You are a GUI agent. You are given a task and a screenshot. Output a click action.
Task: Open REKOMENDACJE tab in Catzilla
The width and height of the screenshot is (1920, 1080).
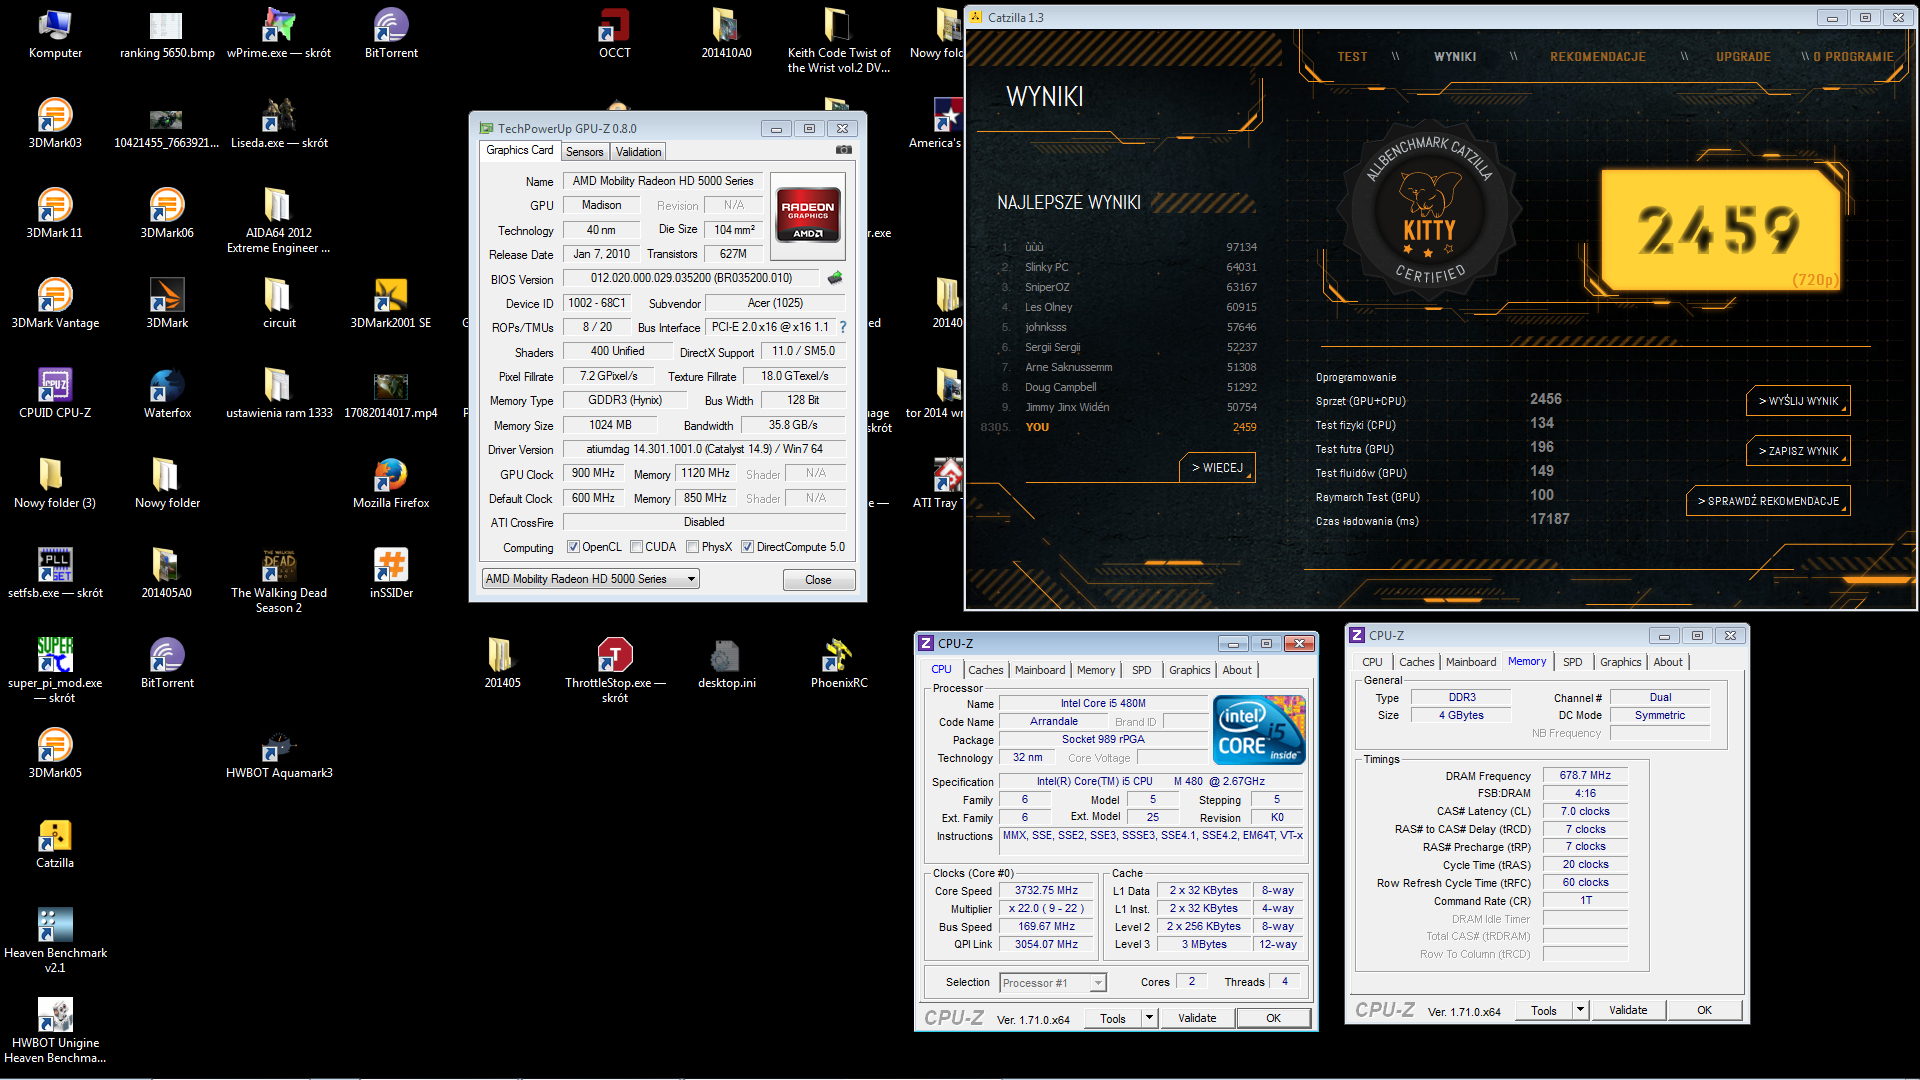tap(1597, 57)
